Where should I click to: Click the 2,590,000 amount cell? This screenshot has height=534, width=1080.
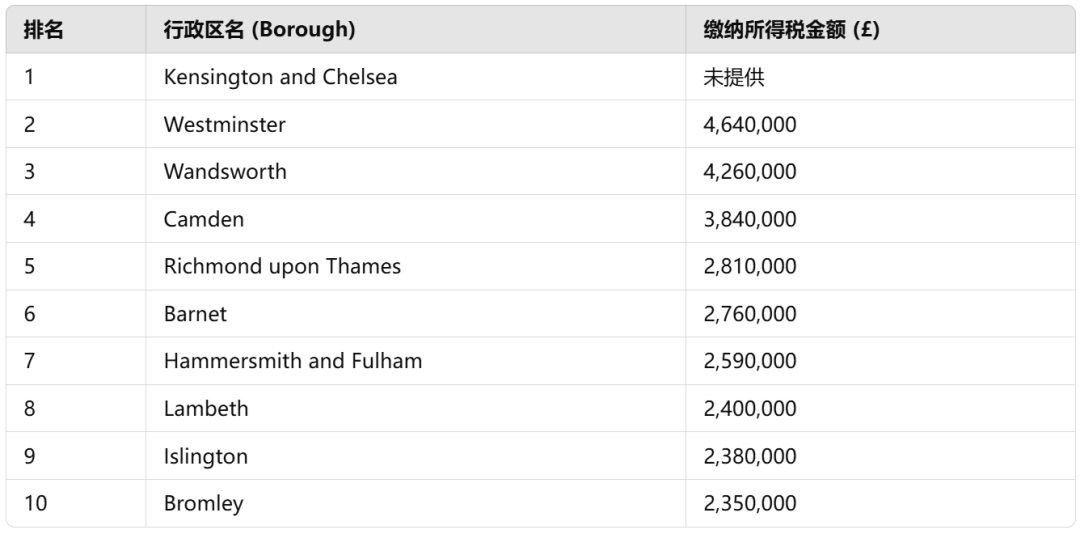tap(880, 361)
